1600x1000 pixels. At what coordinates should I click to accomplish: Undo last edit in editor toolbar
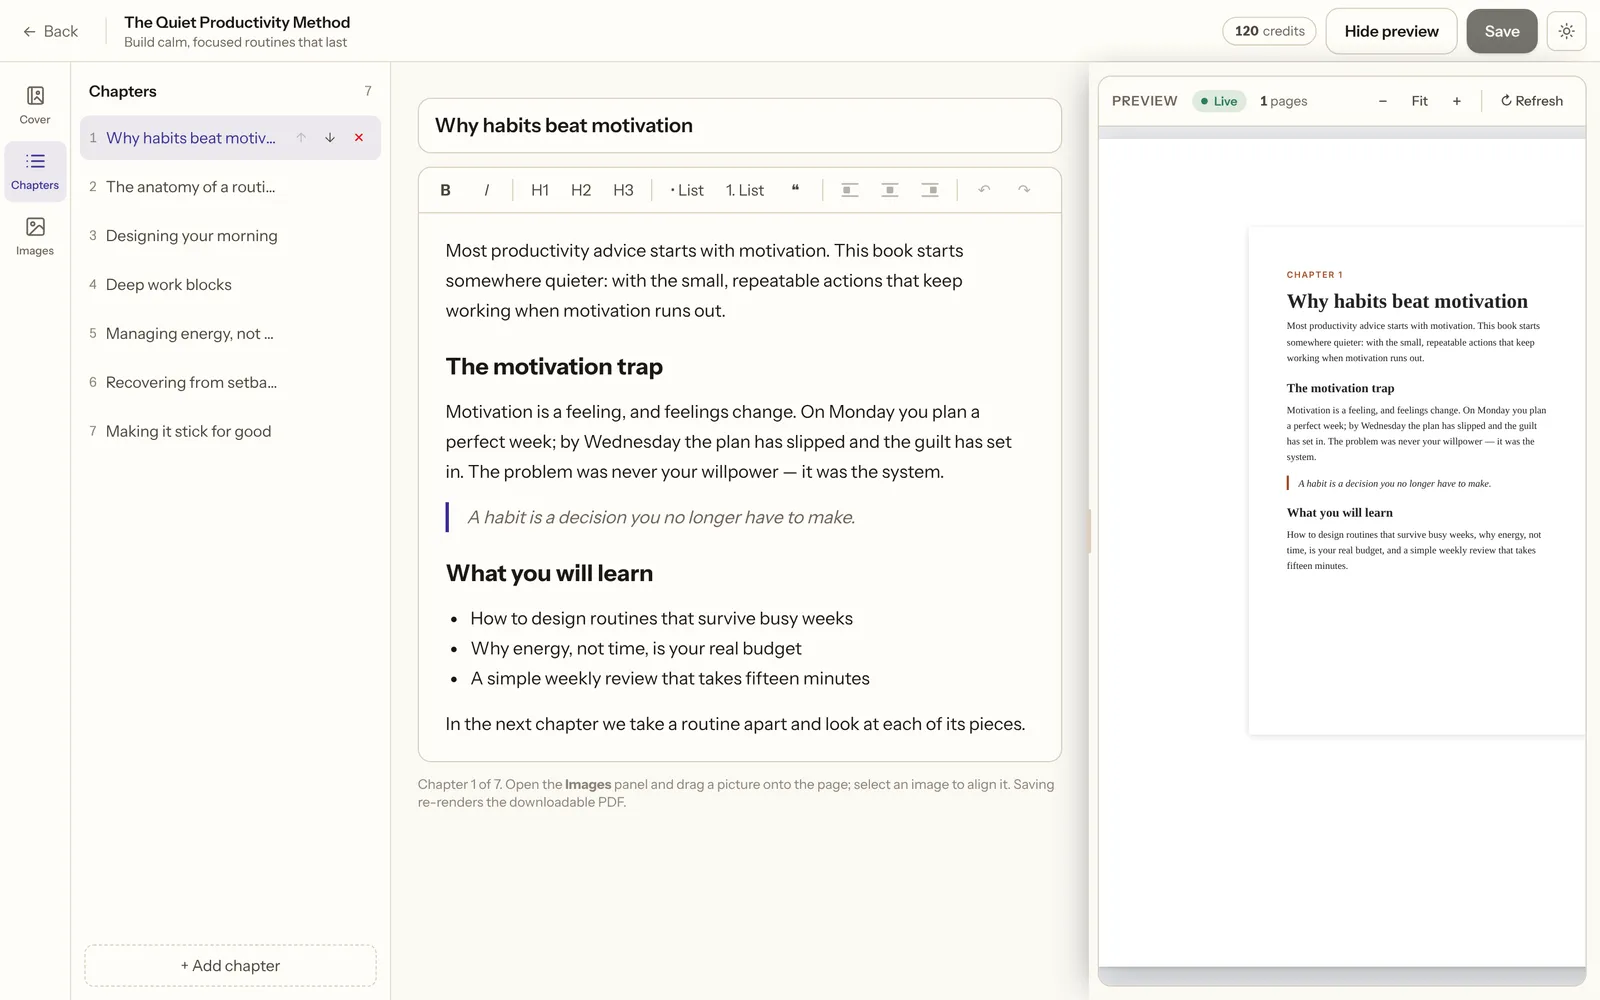(984, 190)
